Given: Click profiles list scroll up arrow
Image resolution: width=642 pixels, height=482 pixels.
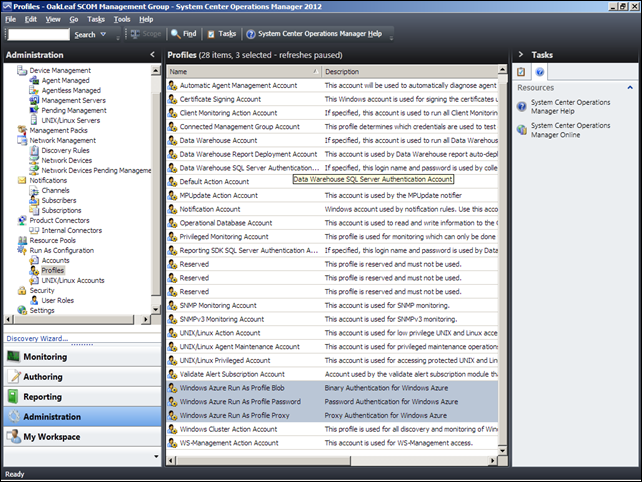Looking at the screenshot, I should [502, 69].
